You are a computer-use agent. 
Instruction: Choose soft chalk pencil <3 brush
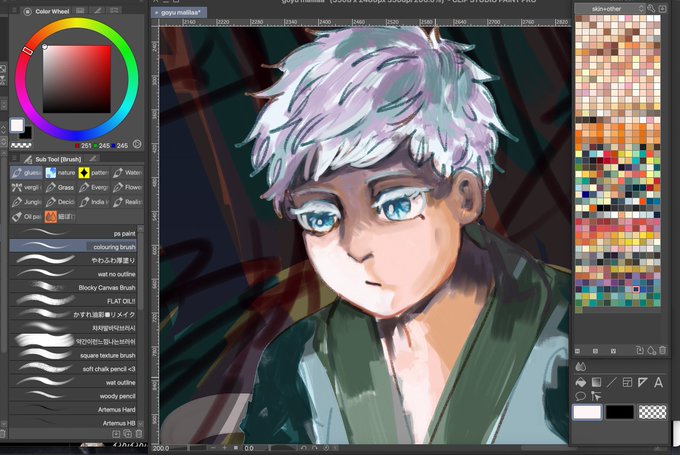(x=73, y=369)
